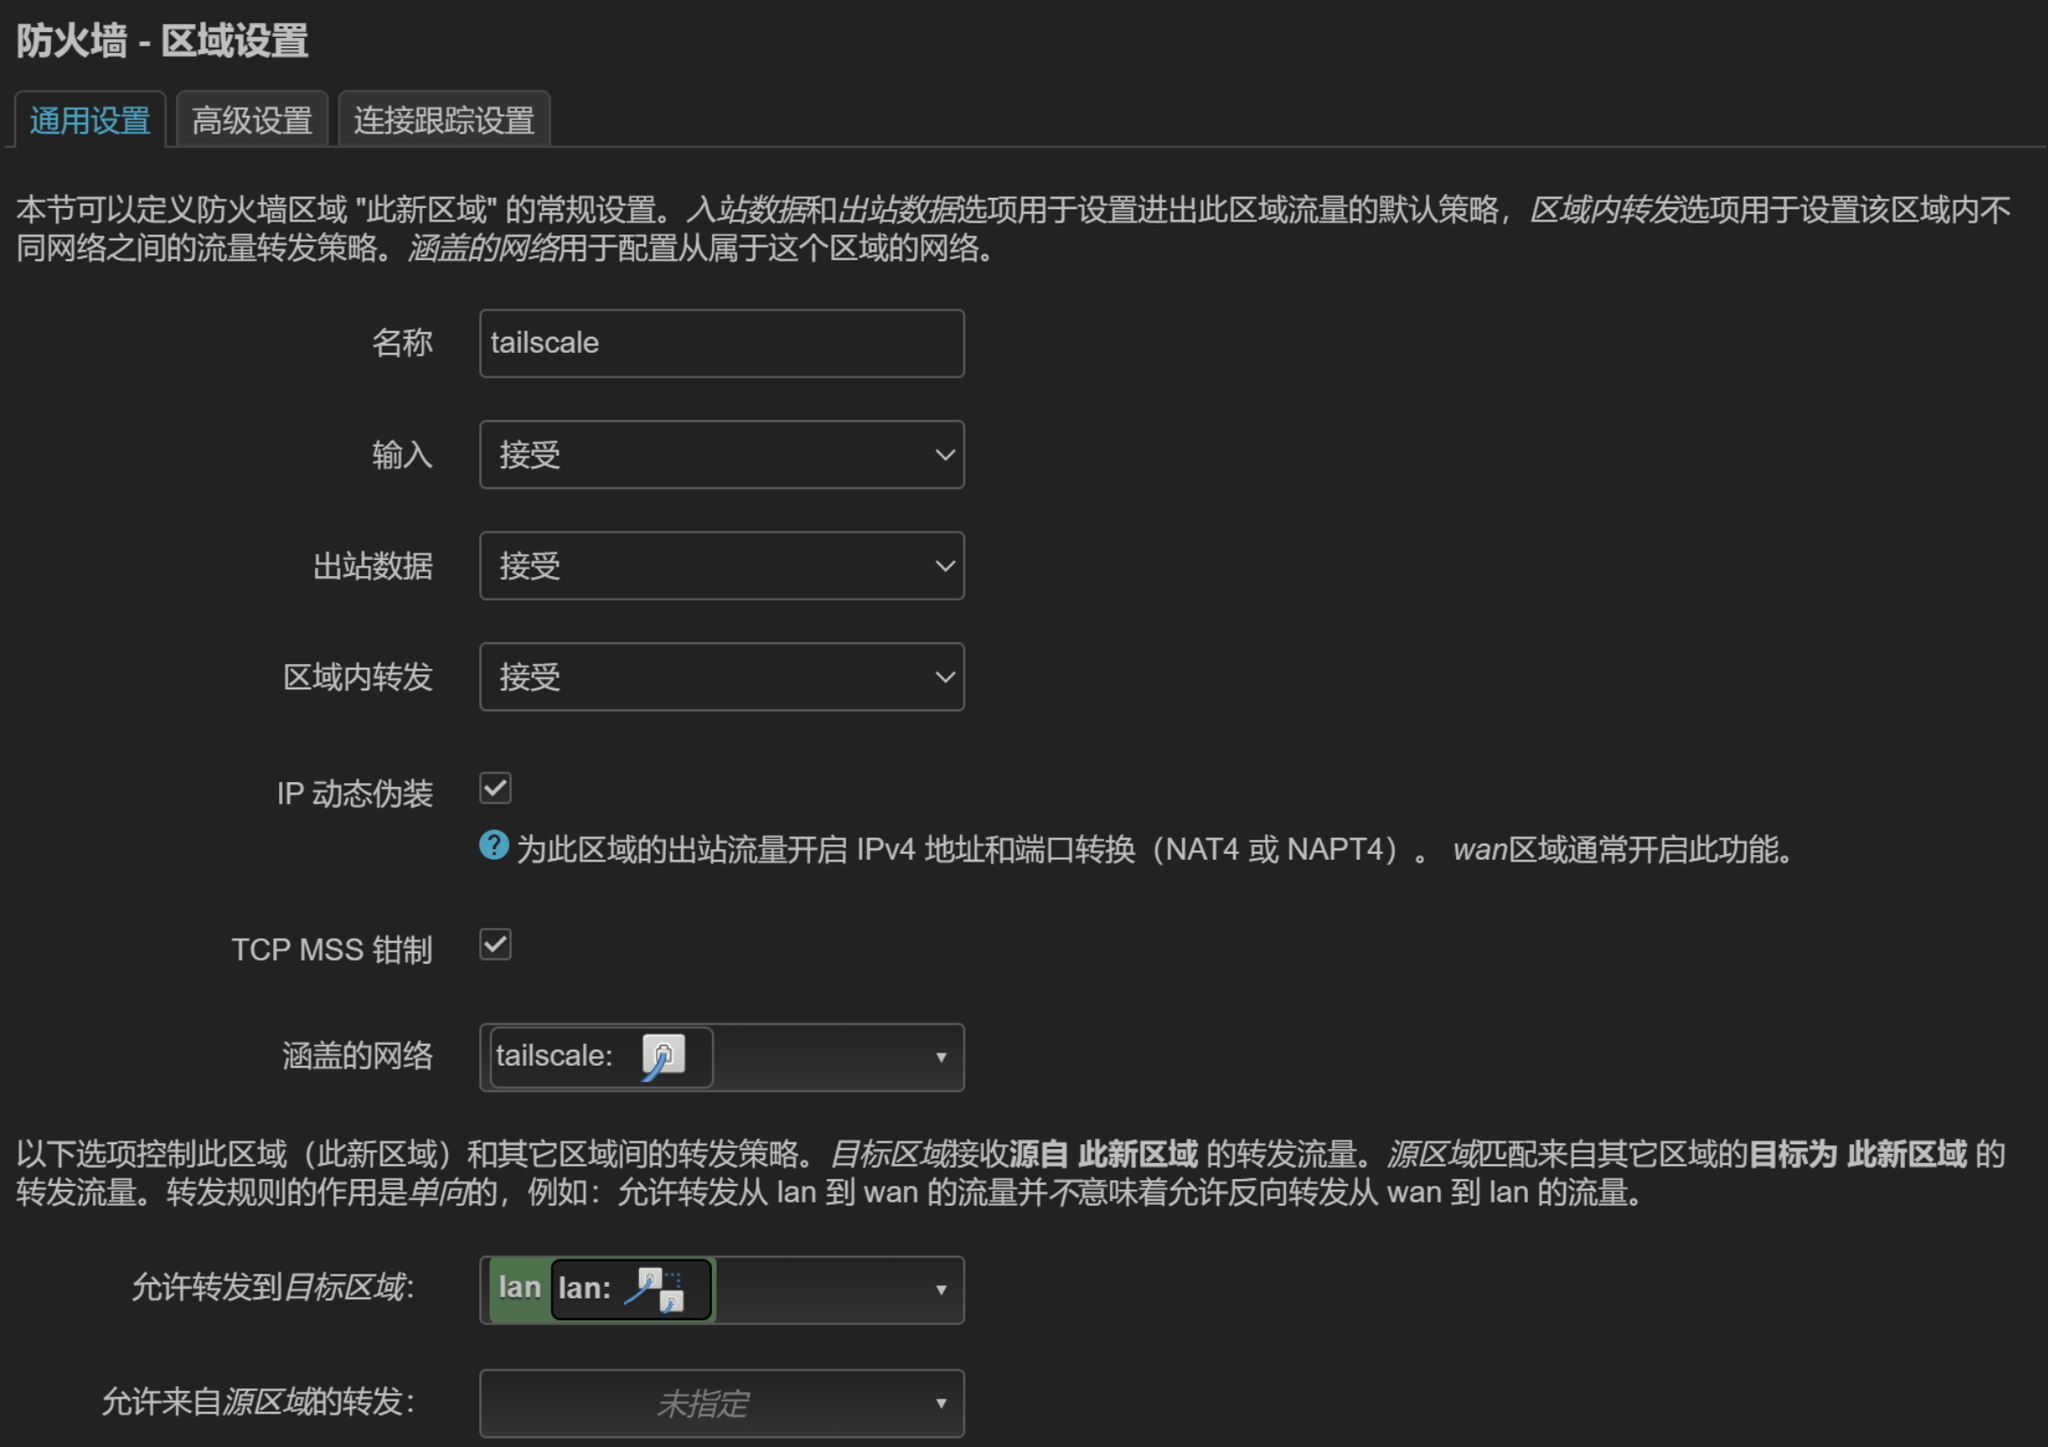Click the 涵盖的网络 label
The width and height of the screenshot is (2048, 1447).
pyautogui.click(x=358, y=1056)
